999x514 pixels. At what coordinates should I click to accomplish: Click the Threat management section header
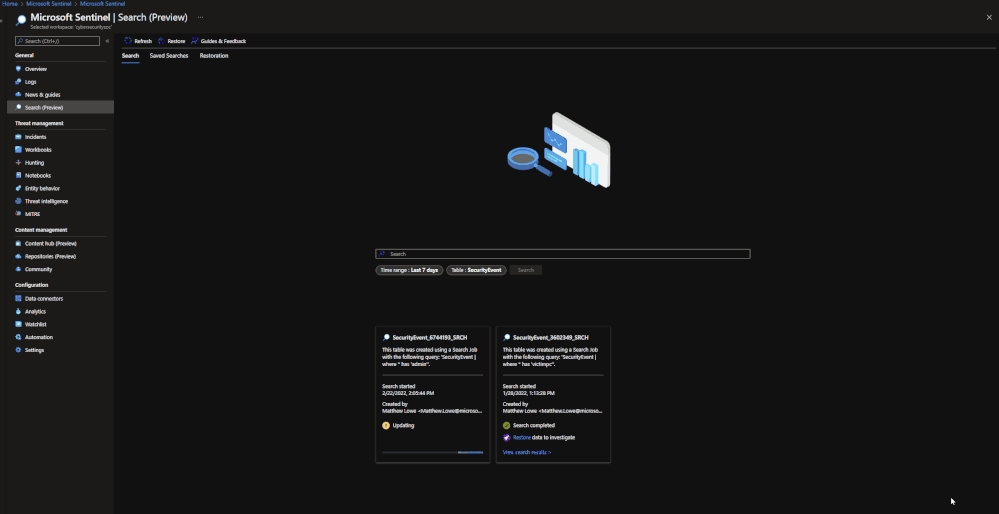coord(39,123)
